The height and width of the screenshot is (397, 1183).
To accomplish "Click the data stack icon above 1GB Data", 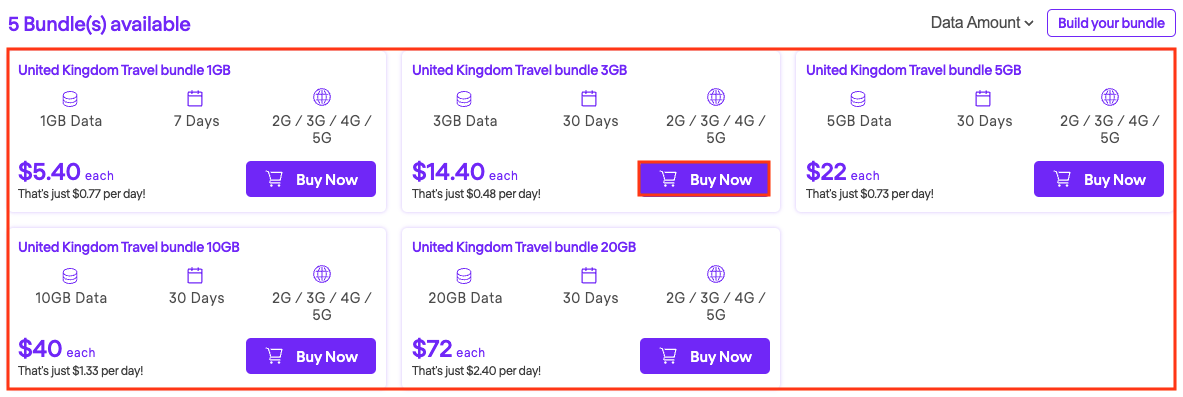I will (x=70, y=98).
